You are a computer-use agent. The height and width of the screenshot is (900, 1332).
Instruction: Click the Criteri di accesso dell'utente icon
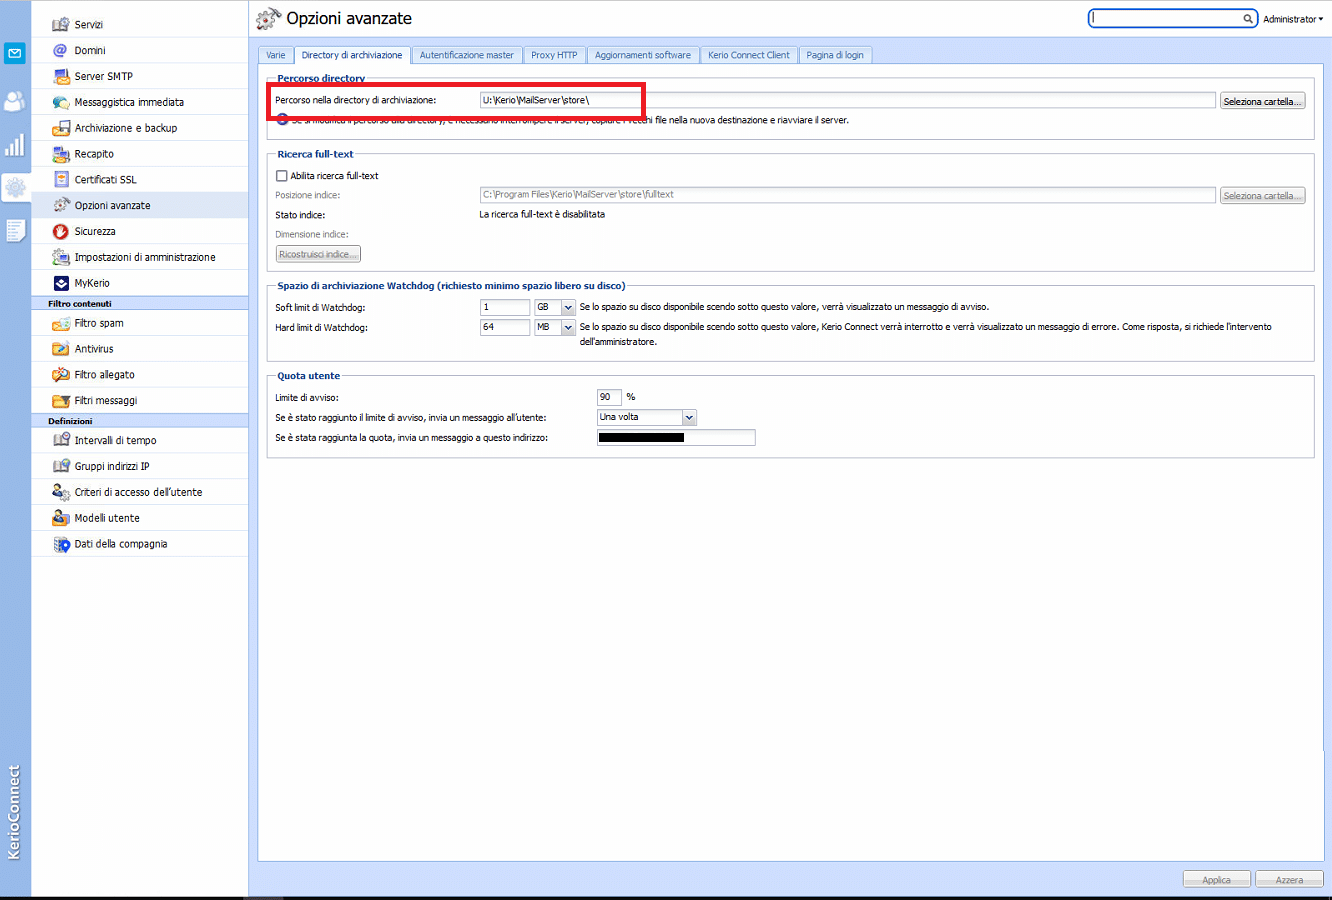(x=61, y=492)
